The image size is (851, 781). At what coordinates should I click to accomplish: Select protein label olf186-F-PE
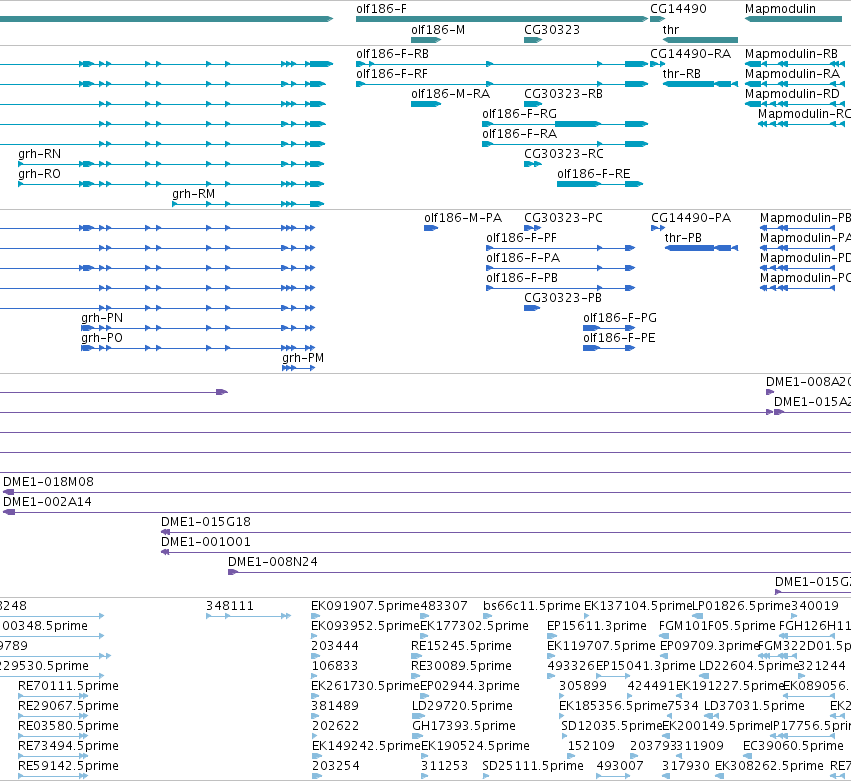point(619,339)
